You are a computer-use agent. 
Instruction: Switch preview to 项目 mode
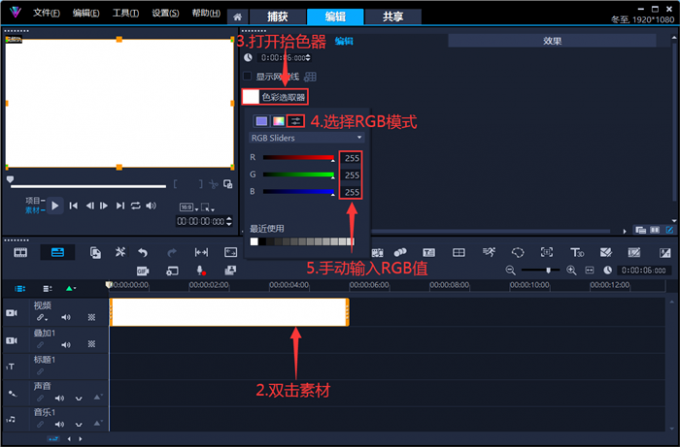(x=35, y=200)
